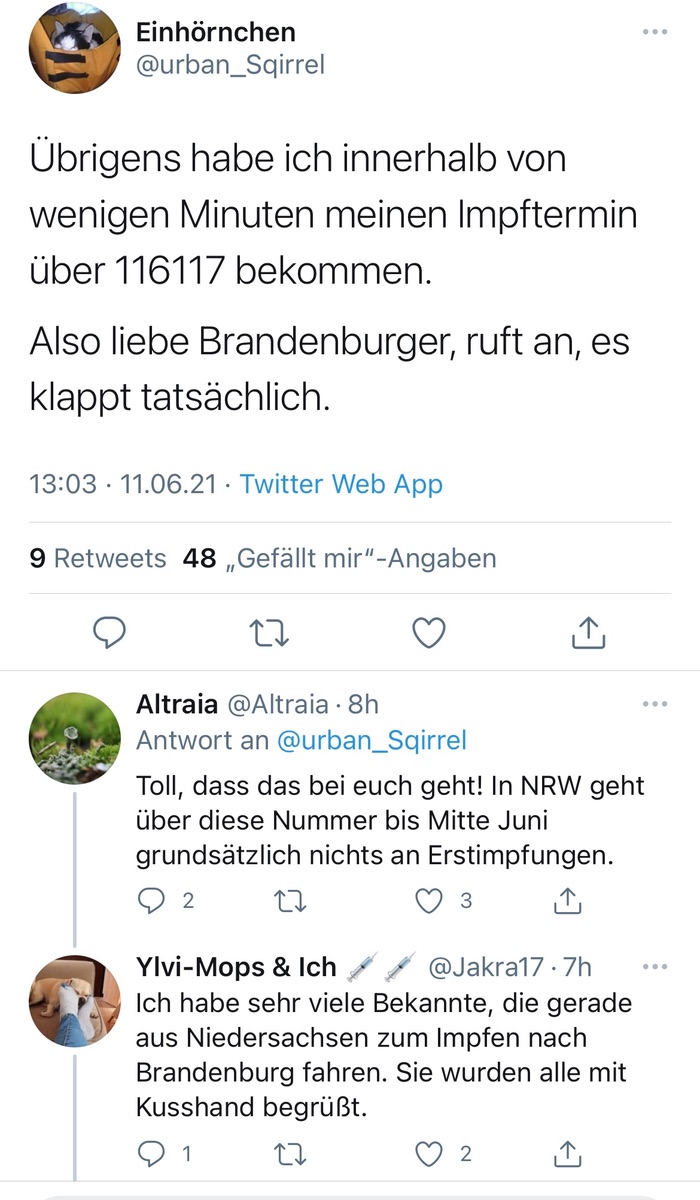The width and height of the screenshot is (700, 1200).
Task: Retweet the Ylvi-Mops & Ich reply
Action: click(290, 1154)
